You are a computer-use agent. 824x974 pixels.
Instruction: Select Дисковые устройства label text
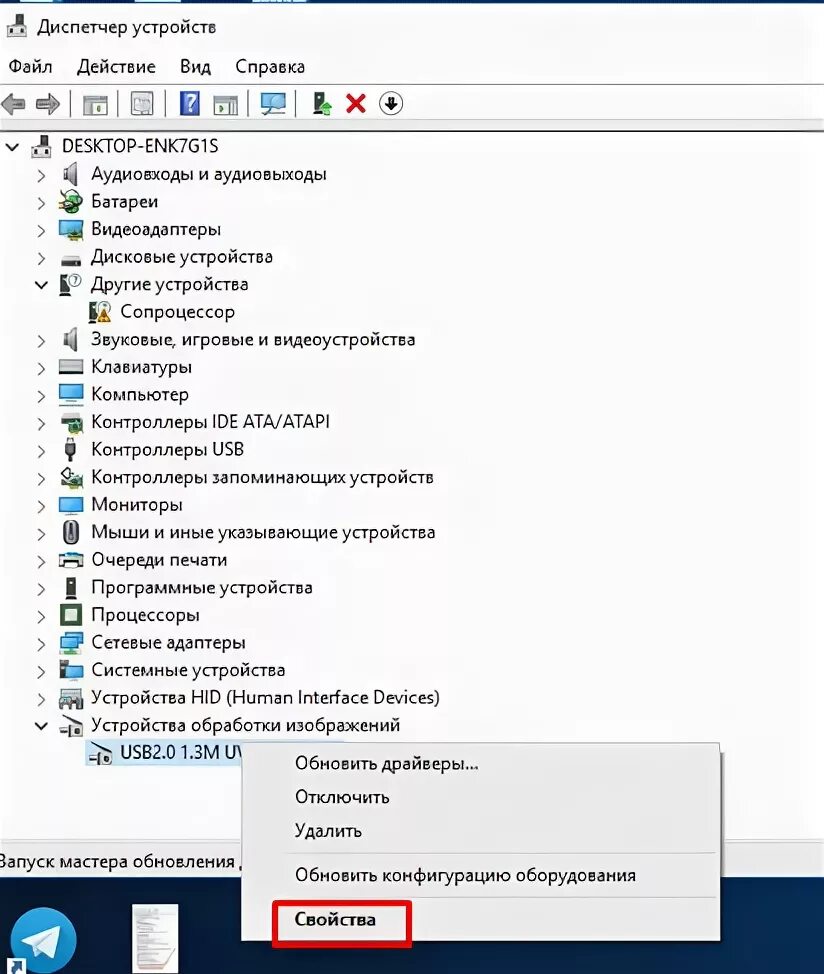tap(182, 257)
